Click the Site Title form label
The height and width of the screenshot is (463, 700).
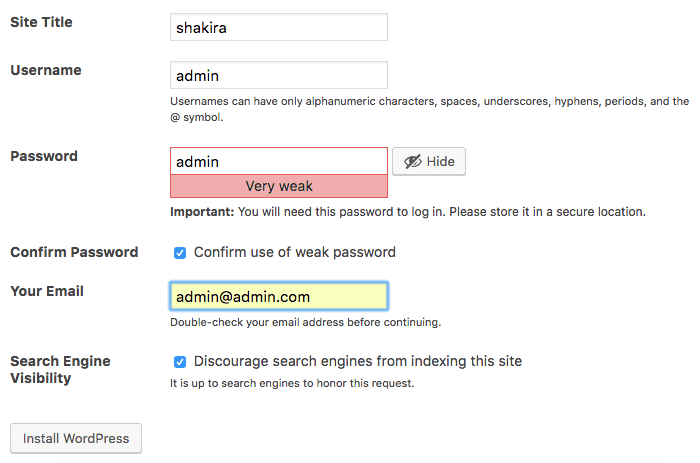coord(41,22)
